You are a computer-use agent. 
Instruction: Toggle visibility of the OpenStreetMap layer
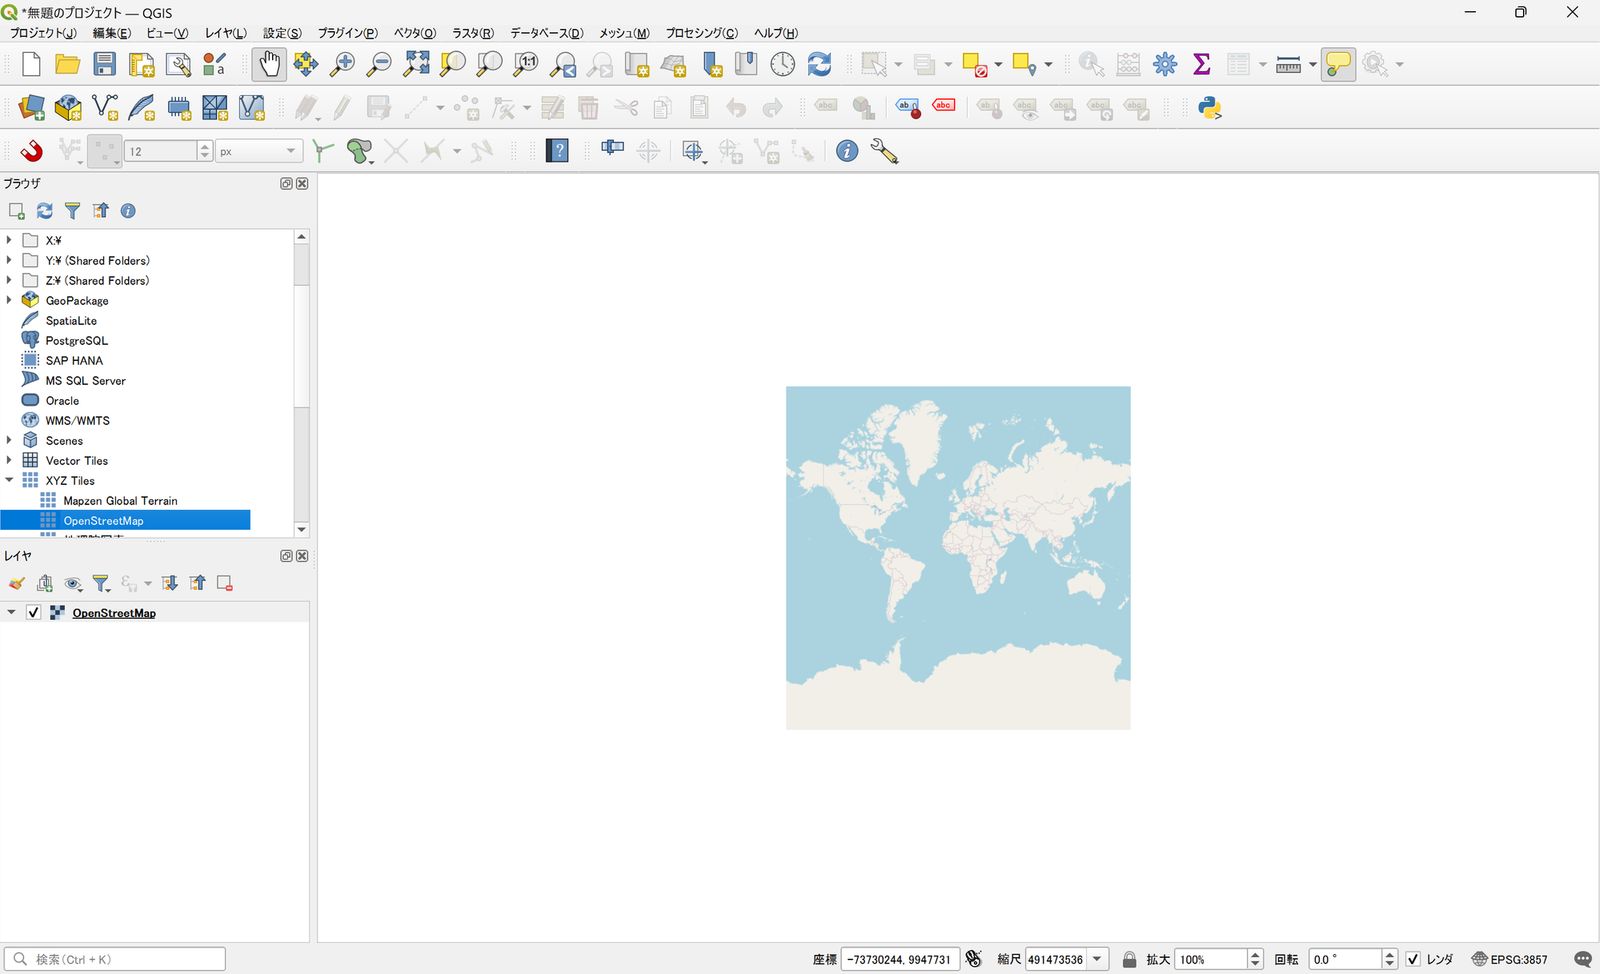point(33,613)
